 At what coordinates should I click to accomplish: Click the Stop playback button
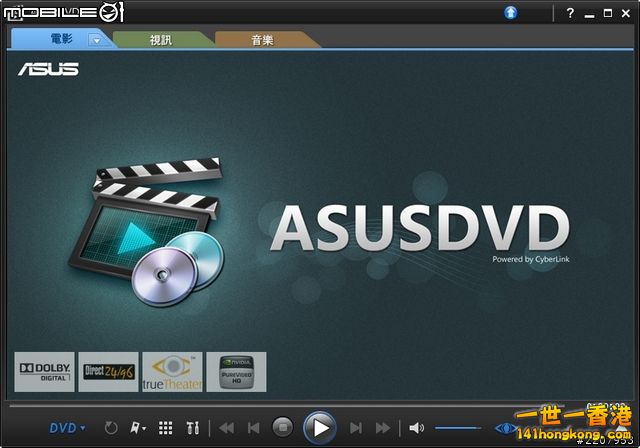[x=283, y=428]
